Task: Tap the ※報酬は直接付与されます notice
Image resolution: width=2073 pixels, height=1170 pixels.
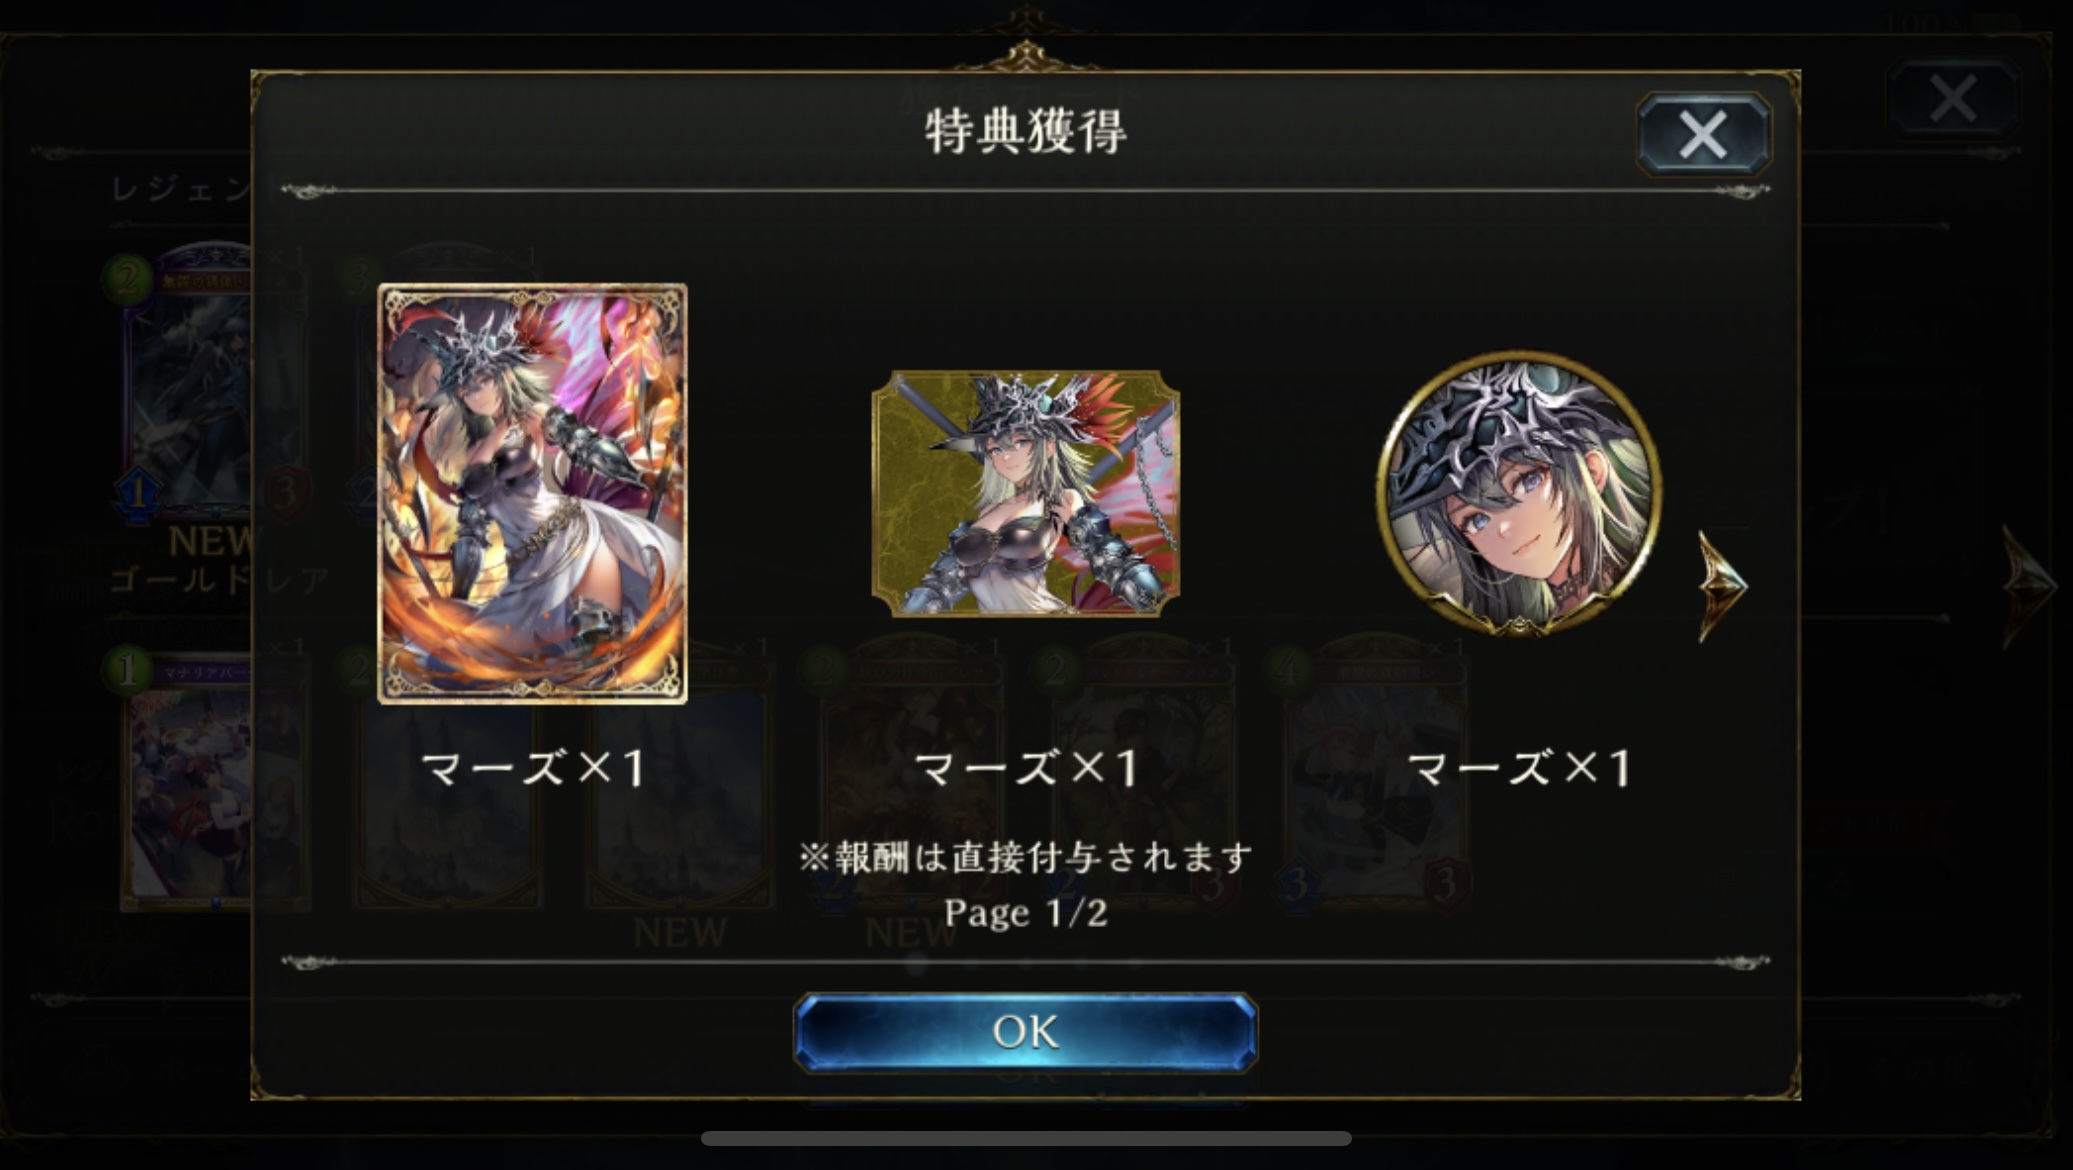Action: tap(1025, 857)
